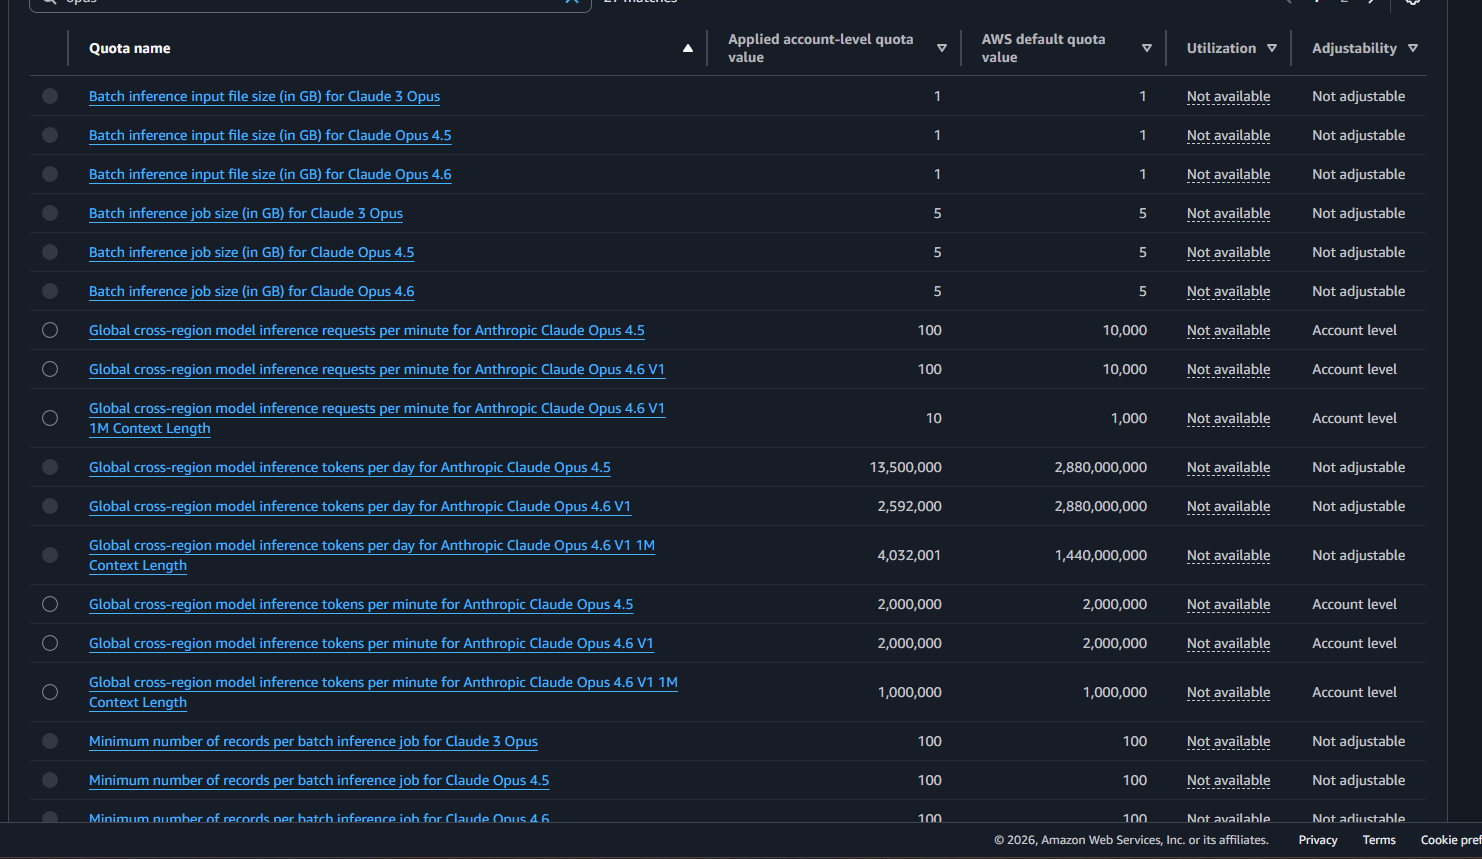Screen dimensions: 1482x859
Task: Open Batch inference job size for Claude 3 Opus
Action: click(246, 213)
